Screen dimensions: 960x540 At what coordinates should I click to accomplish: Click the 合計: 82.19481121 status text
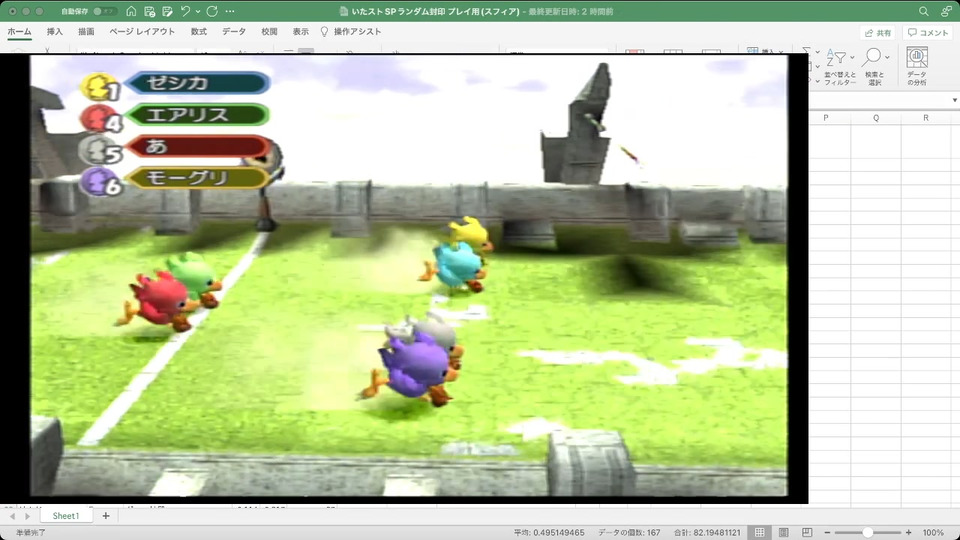pyautogui.click(x=707, y=533)
